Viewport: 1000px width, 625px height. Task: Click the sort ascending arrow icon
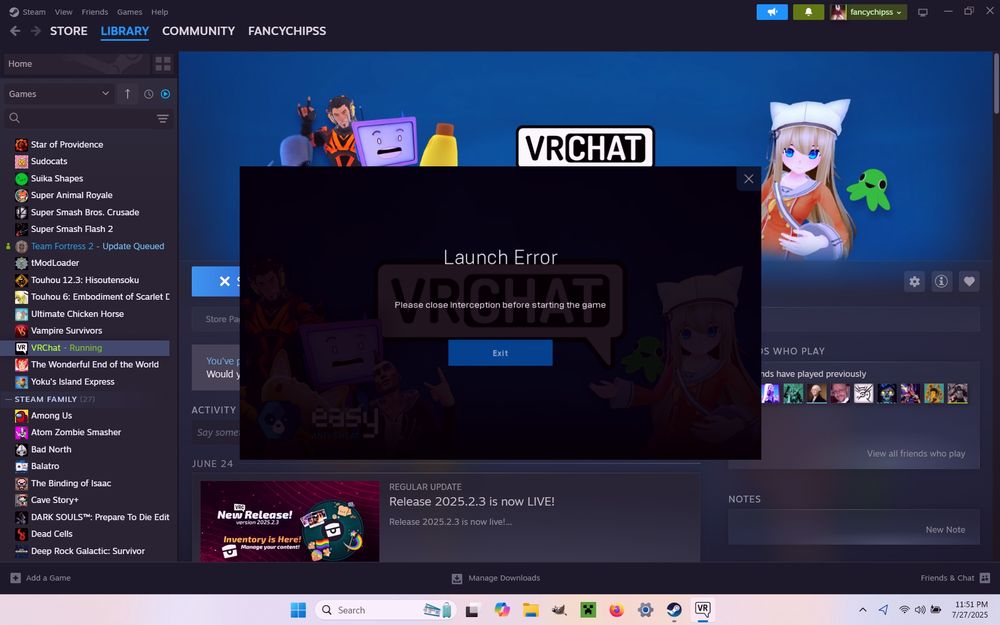[128, 94]
